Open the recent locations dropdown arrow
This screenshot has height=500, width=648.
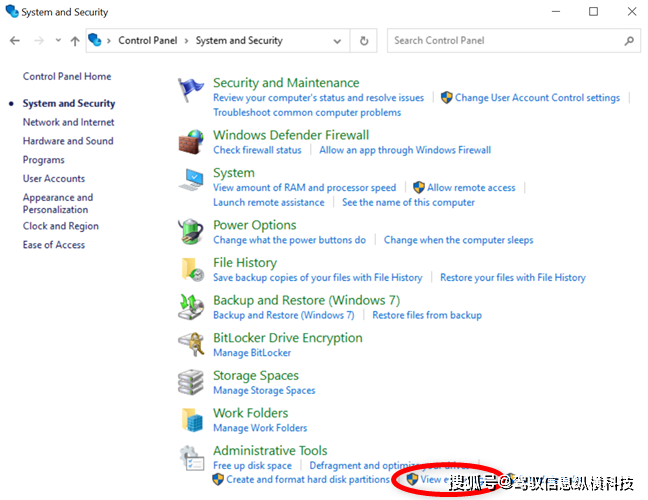[58, 40]
